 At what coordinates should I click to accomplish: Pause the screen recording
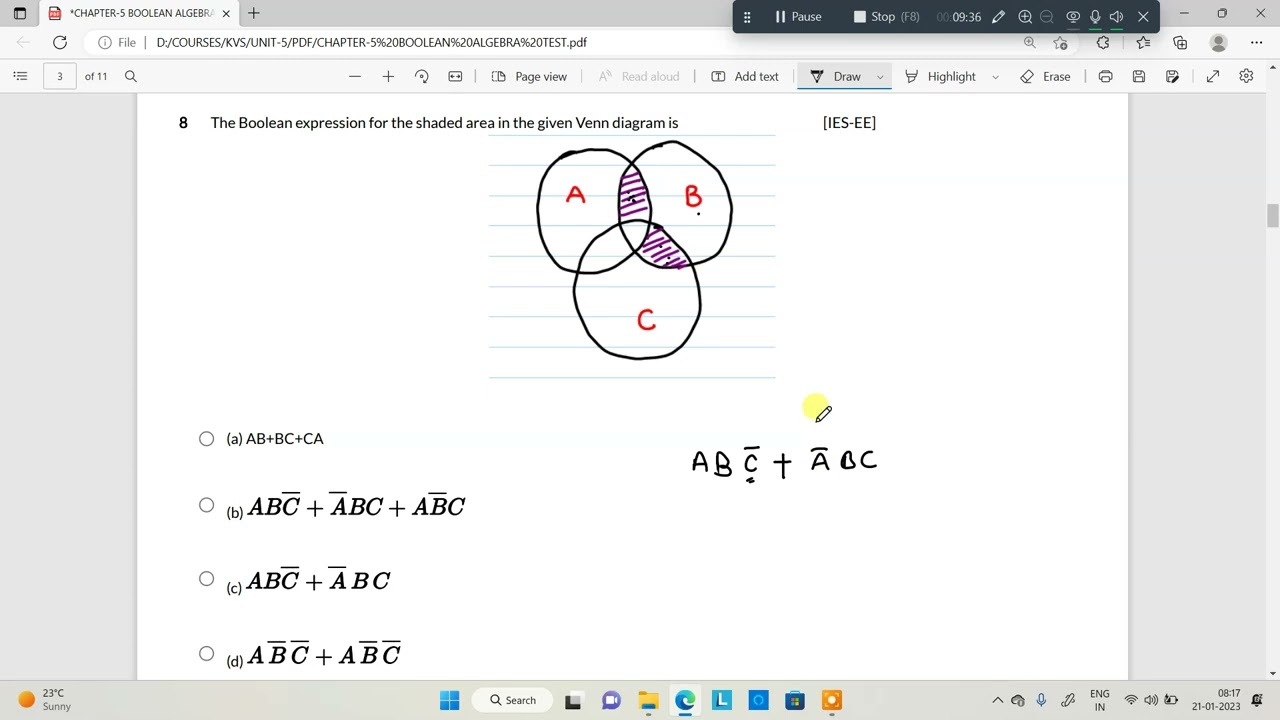coord(798,16)
